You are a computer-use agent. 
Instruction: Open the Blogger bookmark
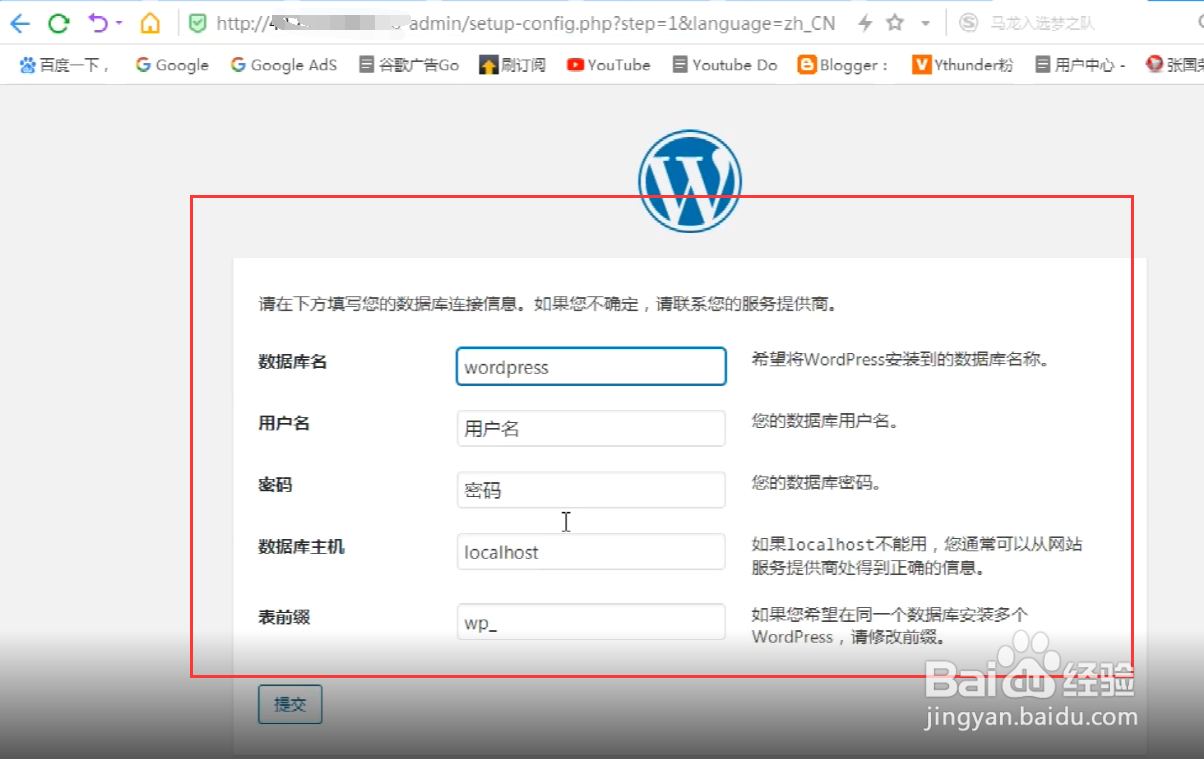[843, 65]
